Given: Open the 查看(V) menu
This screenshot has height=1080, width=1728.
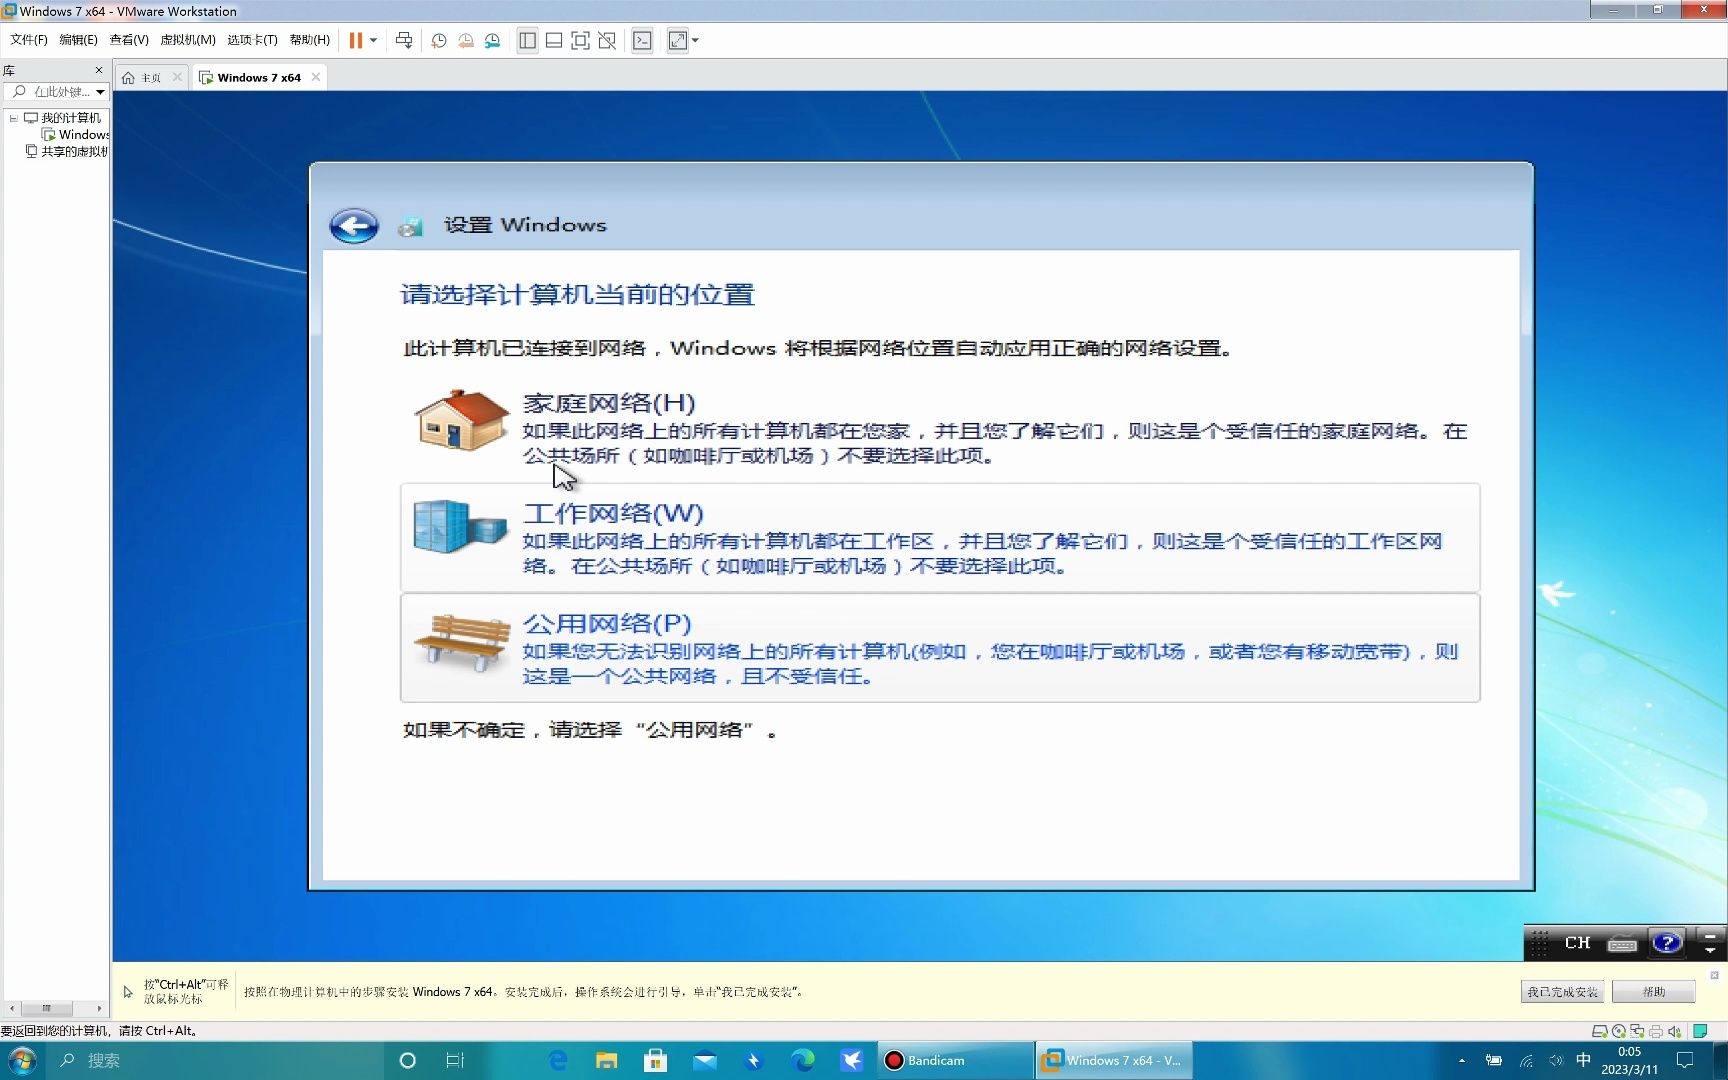Looking at the screenshot, I should point(129,40).
